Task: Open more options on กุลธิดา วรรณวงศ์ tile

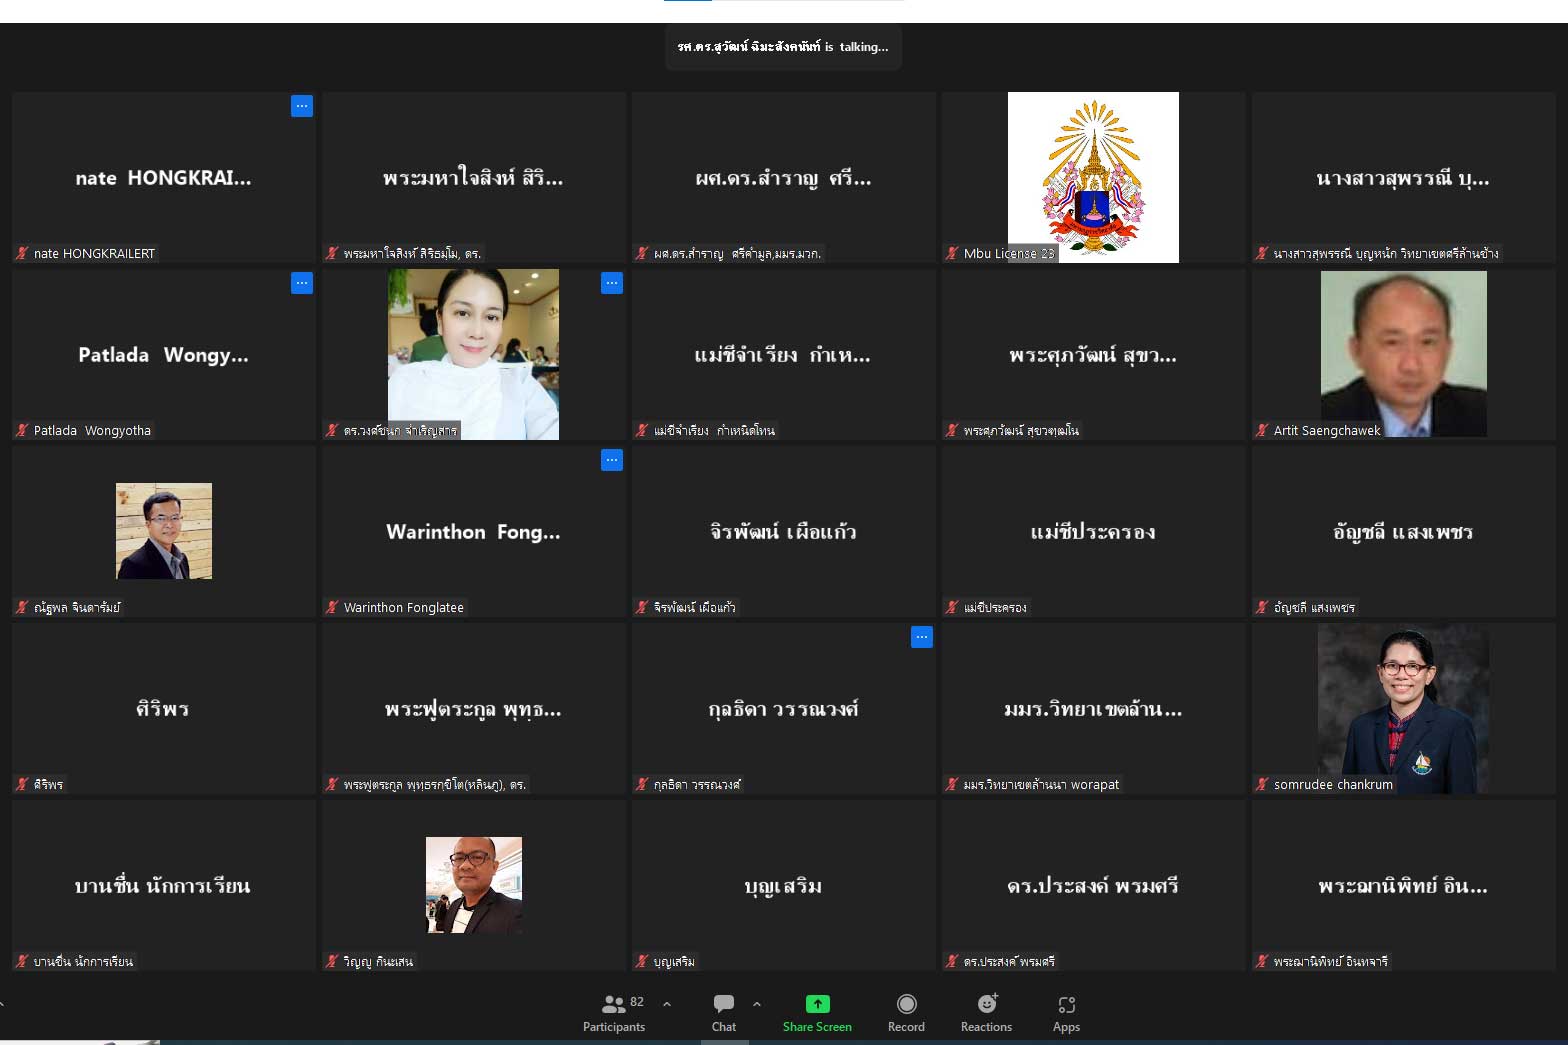Action: pos(922,637)
